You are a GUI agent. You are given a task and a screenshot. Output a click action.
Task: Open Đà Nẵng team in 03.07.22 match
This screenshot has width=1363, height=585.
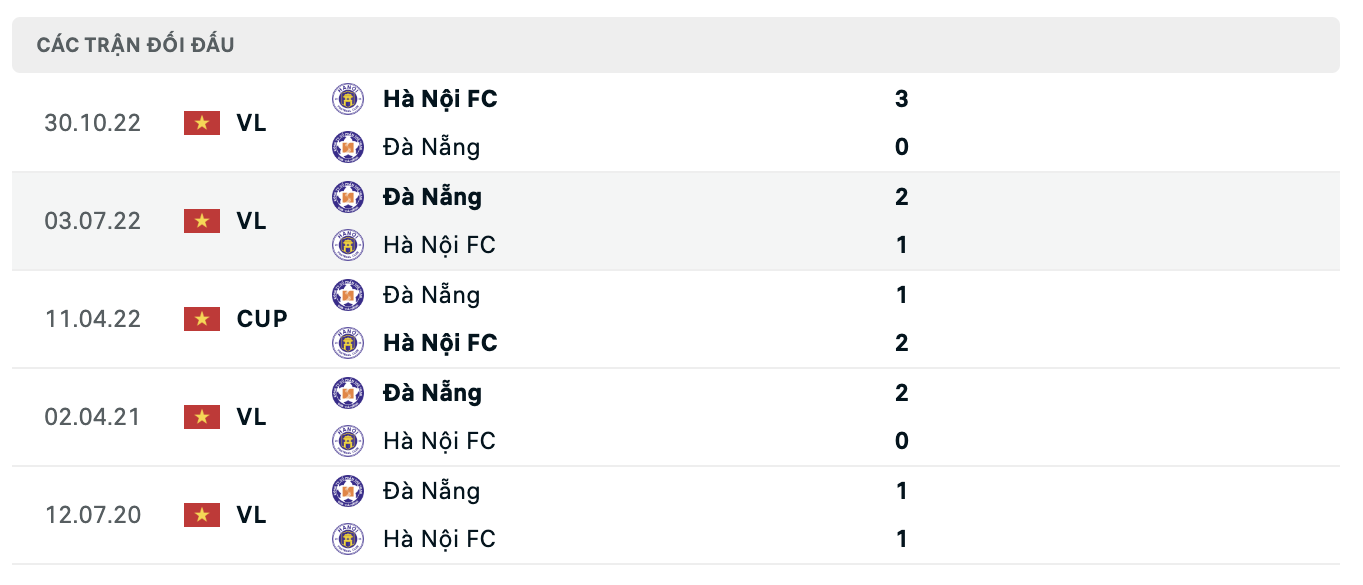[432, 197]
